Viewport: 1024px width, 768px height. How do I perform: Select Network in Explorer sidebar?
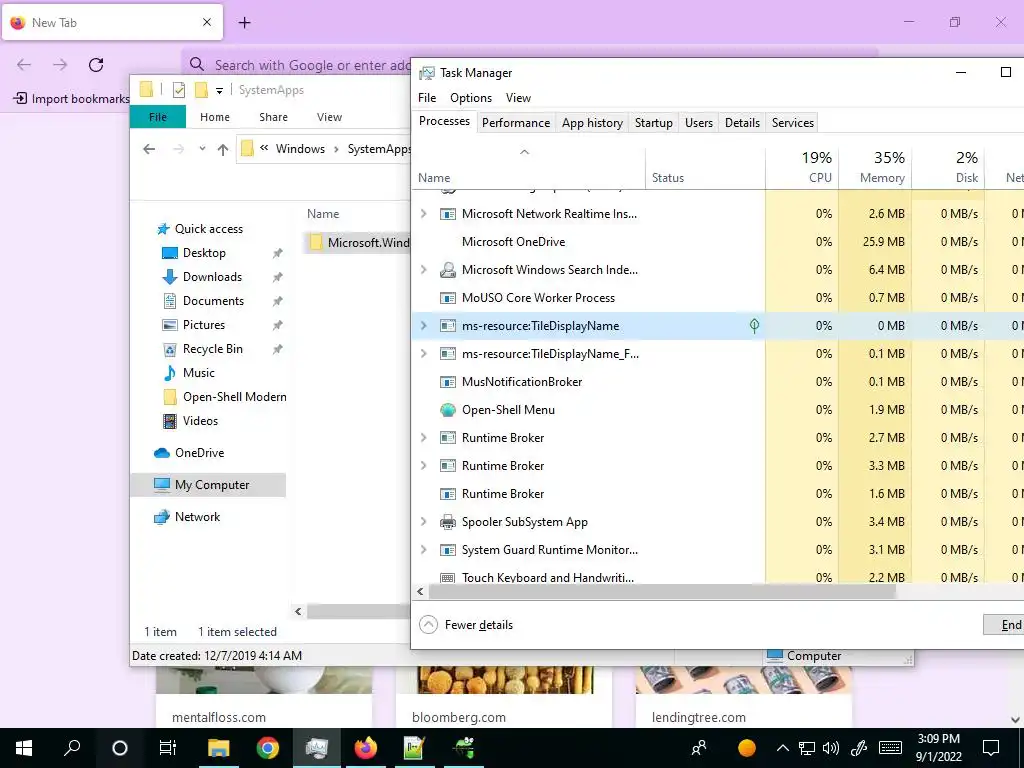point(197,517)
